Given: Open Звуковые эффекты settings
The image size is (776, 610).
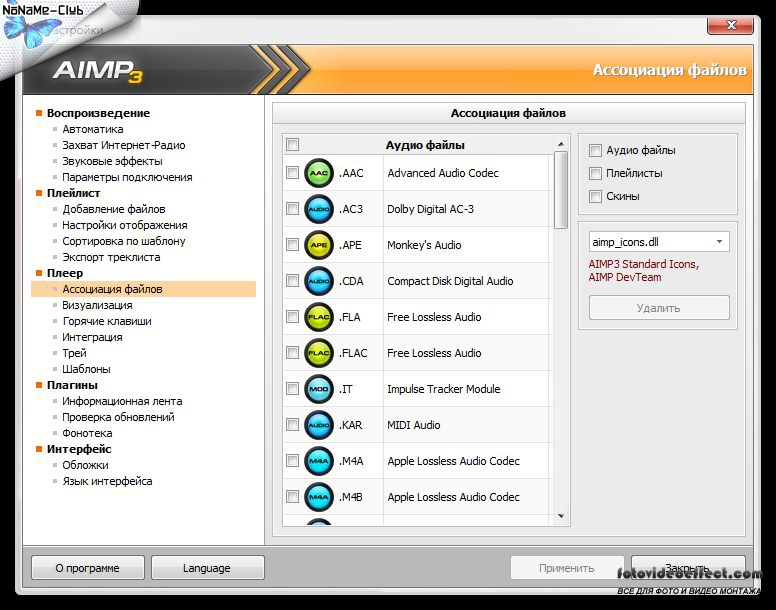Looking at the screenshot, I should coord(112,161).
